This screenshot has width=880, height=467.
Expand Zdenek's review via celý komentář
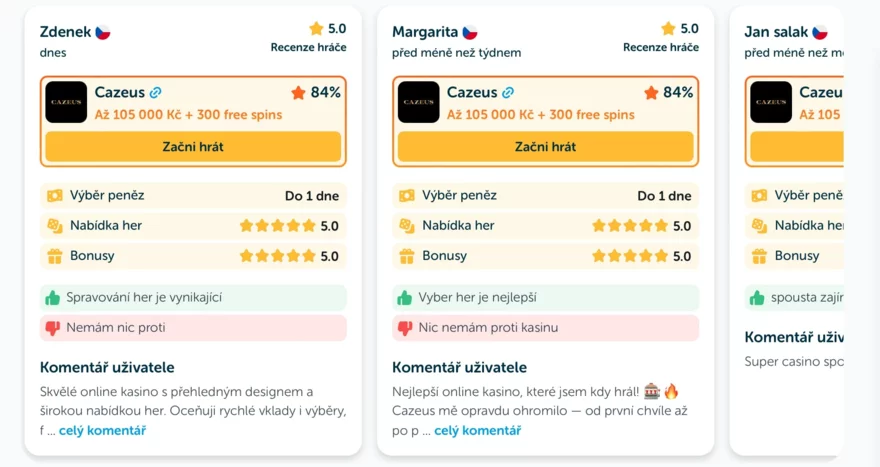point(102,431)
